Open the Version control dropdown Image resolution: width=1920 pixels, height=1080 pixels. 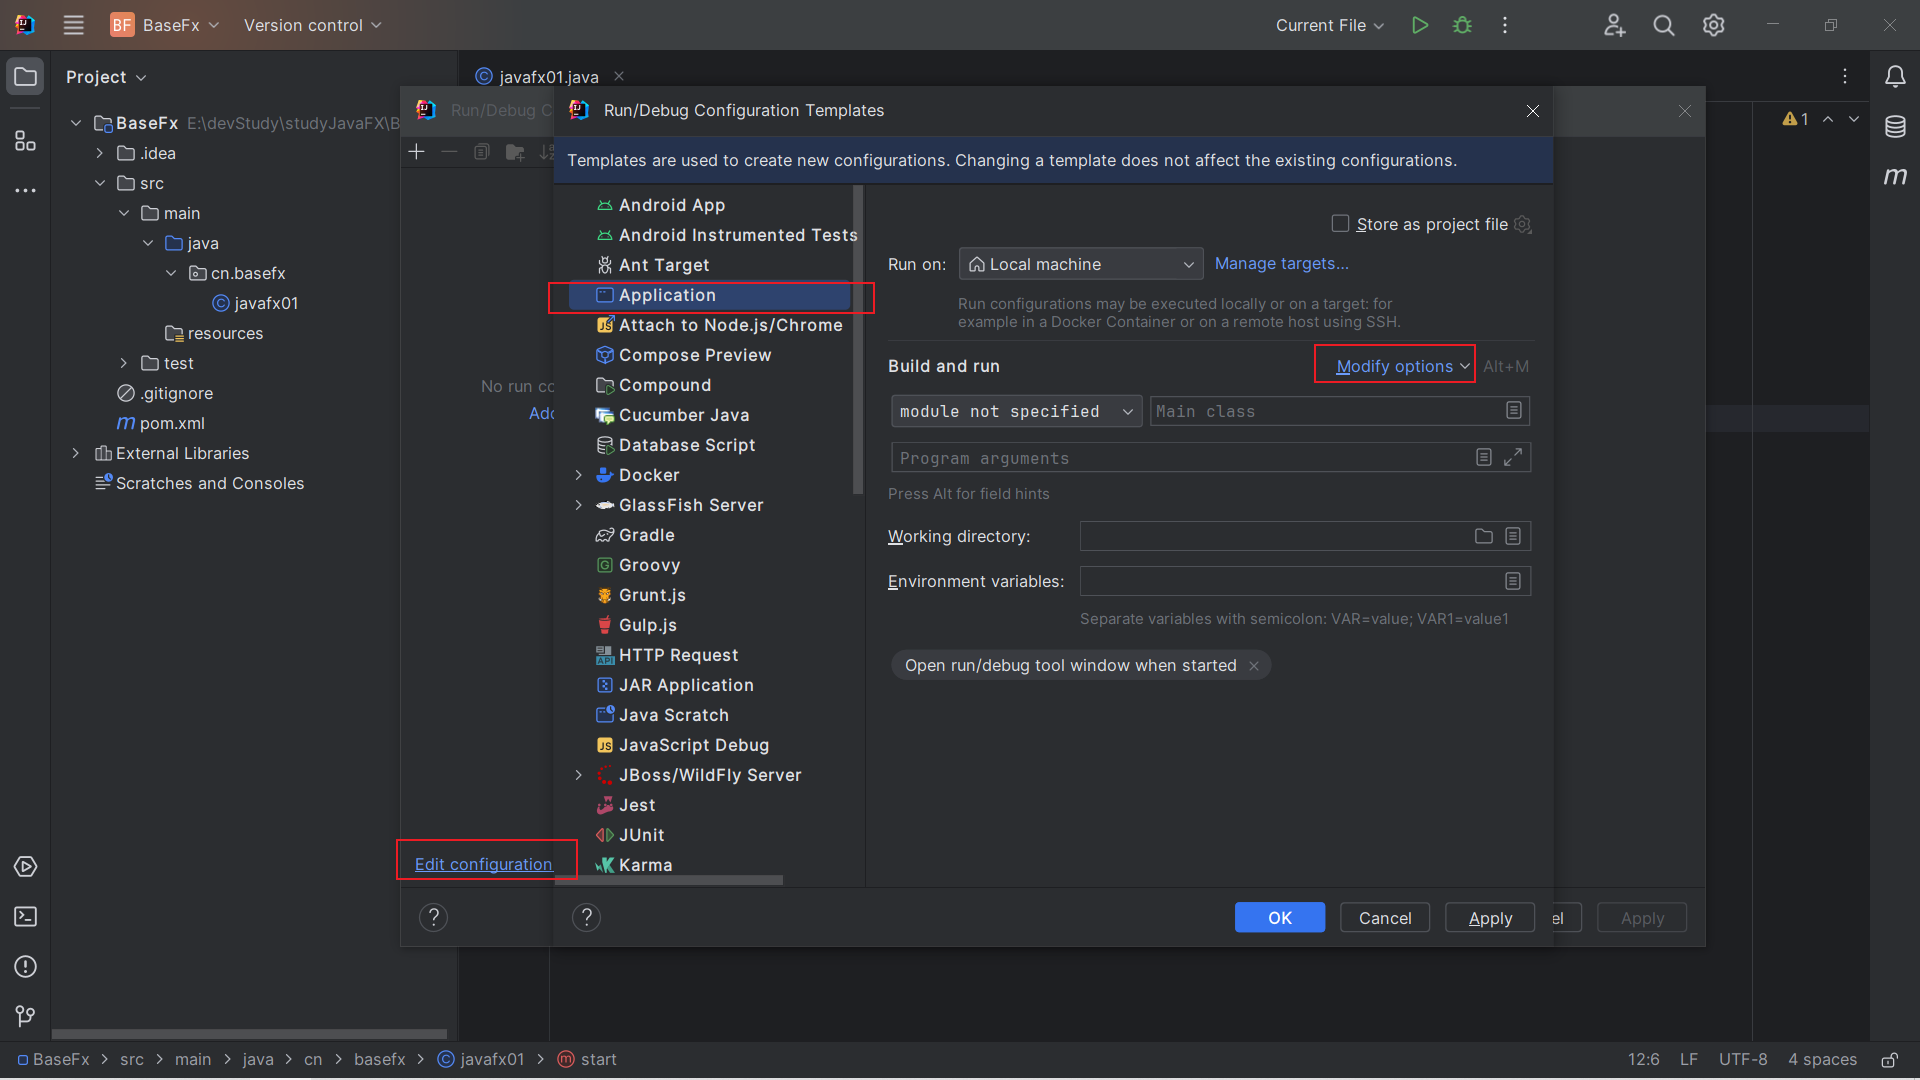[312, 25]
